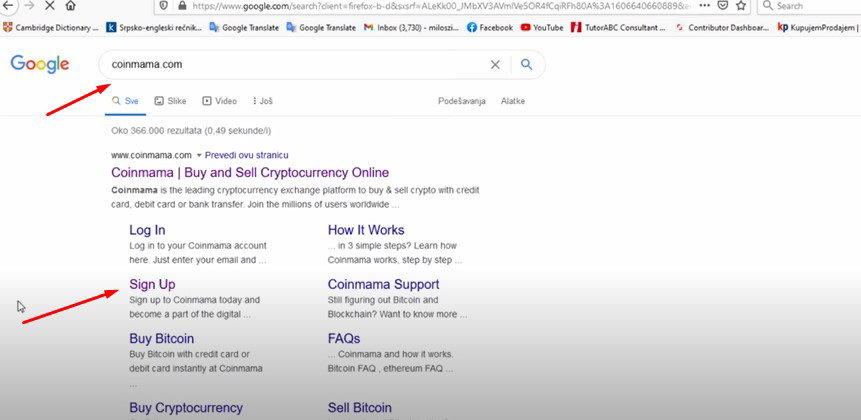This screenshot has height=420, width=861.
Task: Click the browser home icon
Action: [70, 5]
